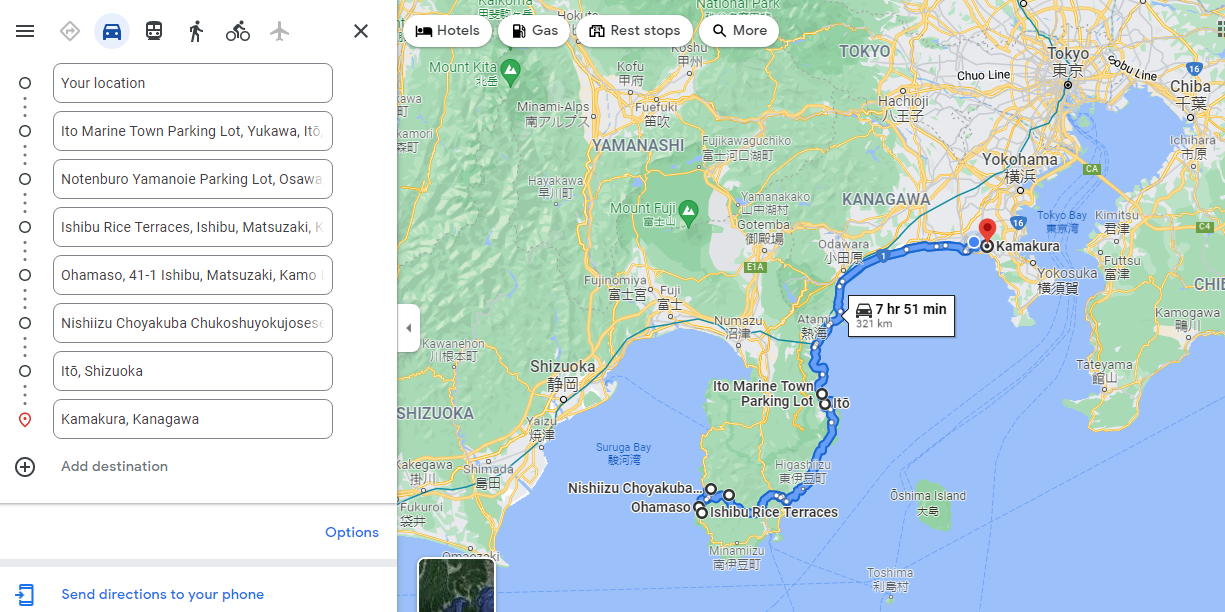Edit the Nishiizu Choyakuba stop field

pyautogui.click(x=193, y=323)
